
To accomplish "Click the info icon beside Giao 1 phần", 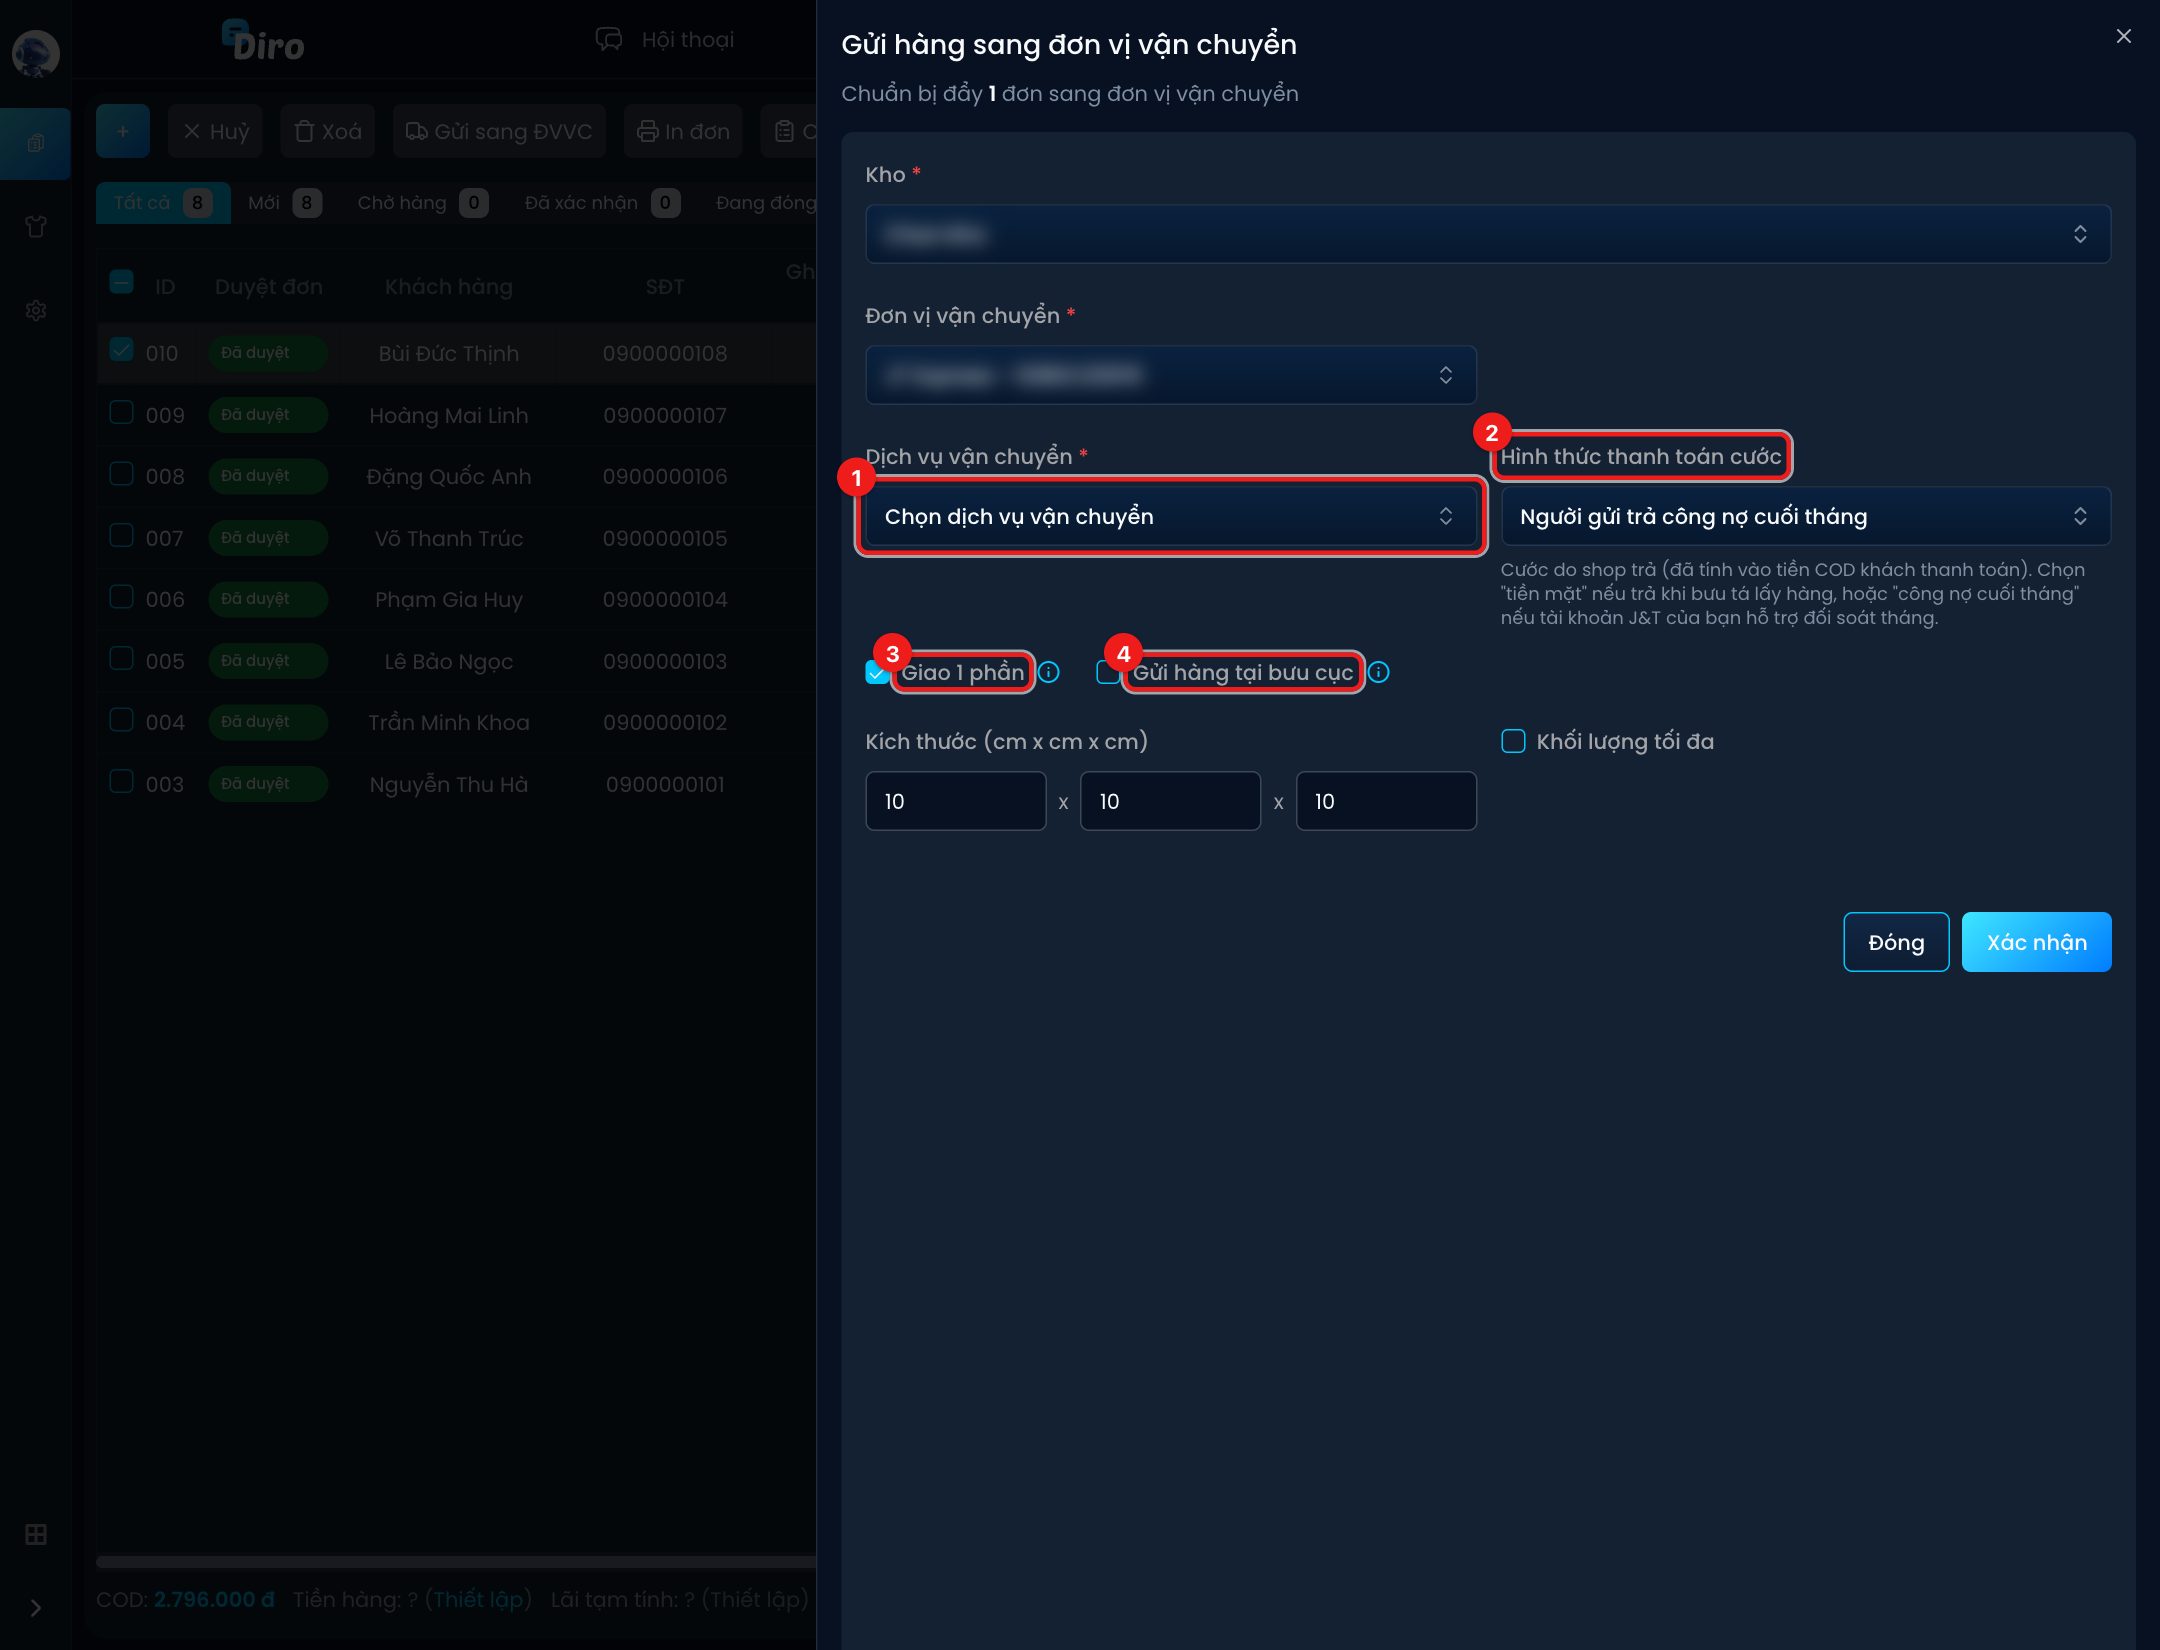I will 1048,672.
